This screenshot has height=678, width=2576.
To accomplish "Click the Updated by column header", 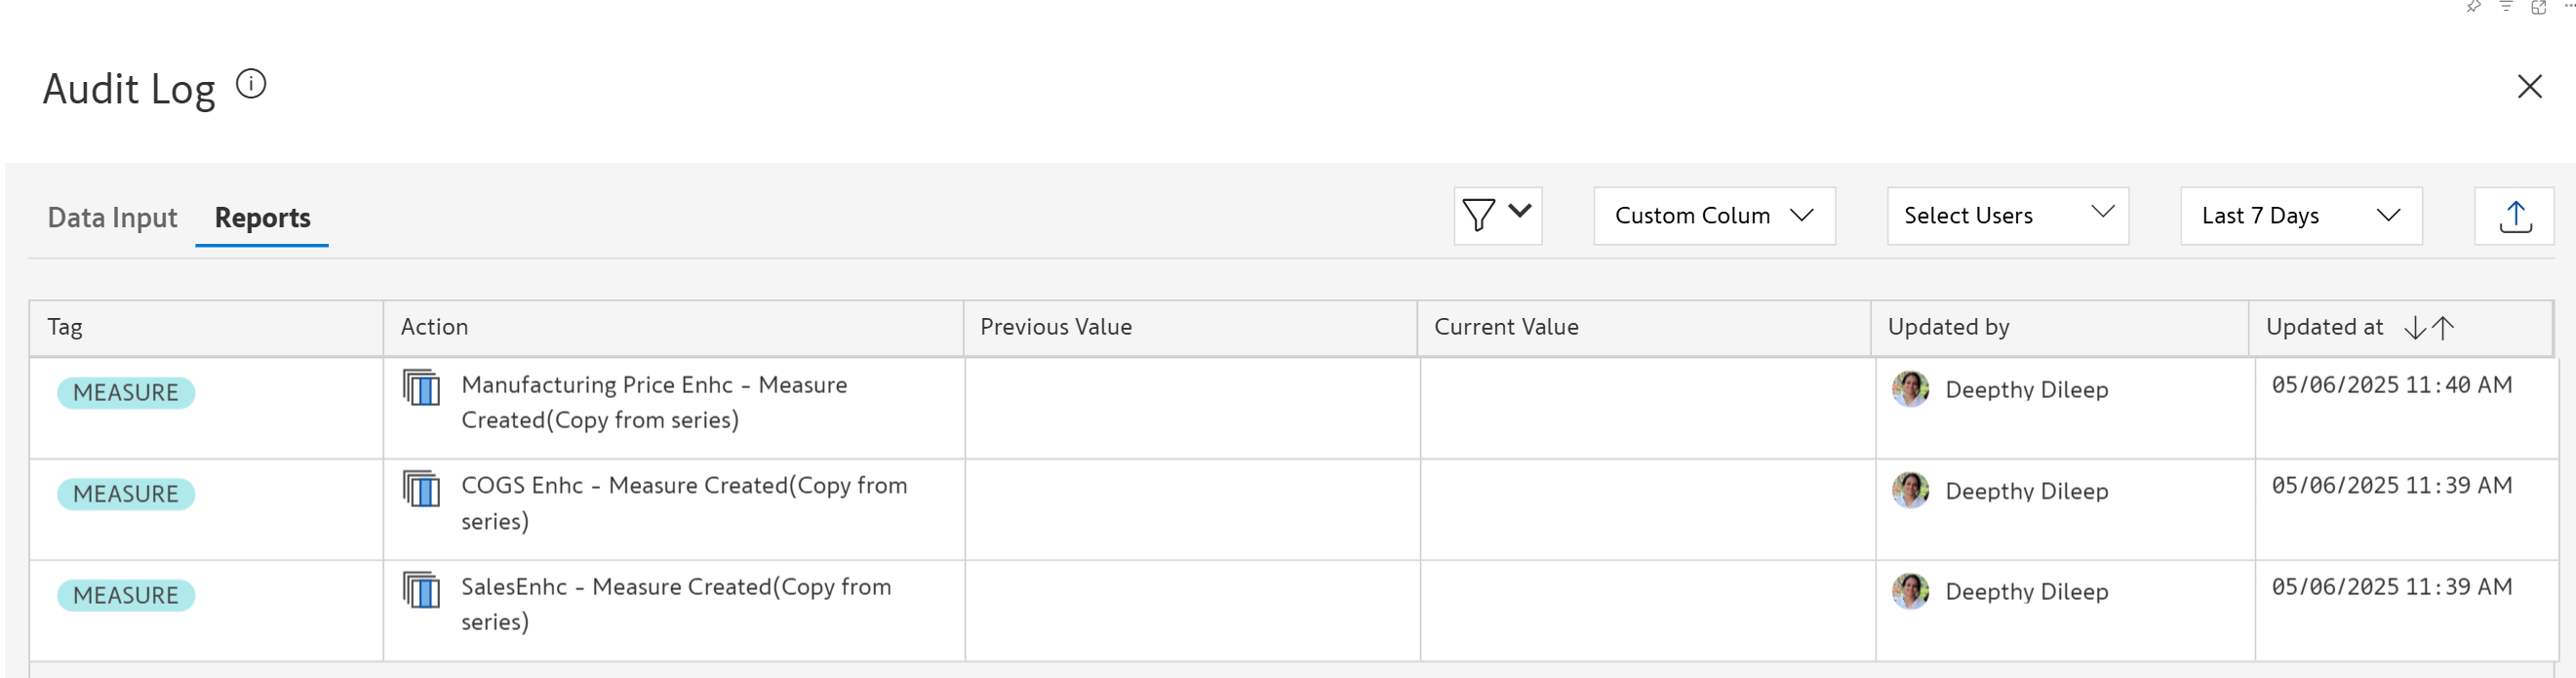I will (1948, 327).
